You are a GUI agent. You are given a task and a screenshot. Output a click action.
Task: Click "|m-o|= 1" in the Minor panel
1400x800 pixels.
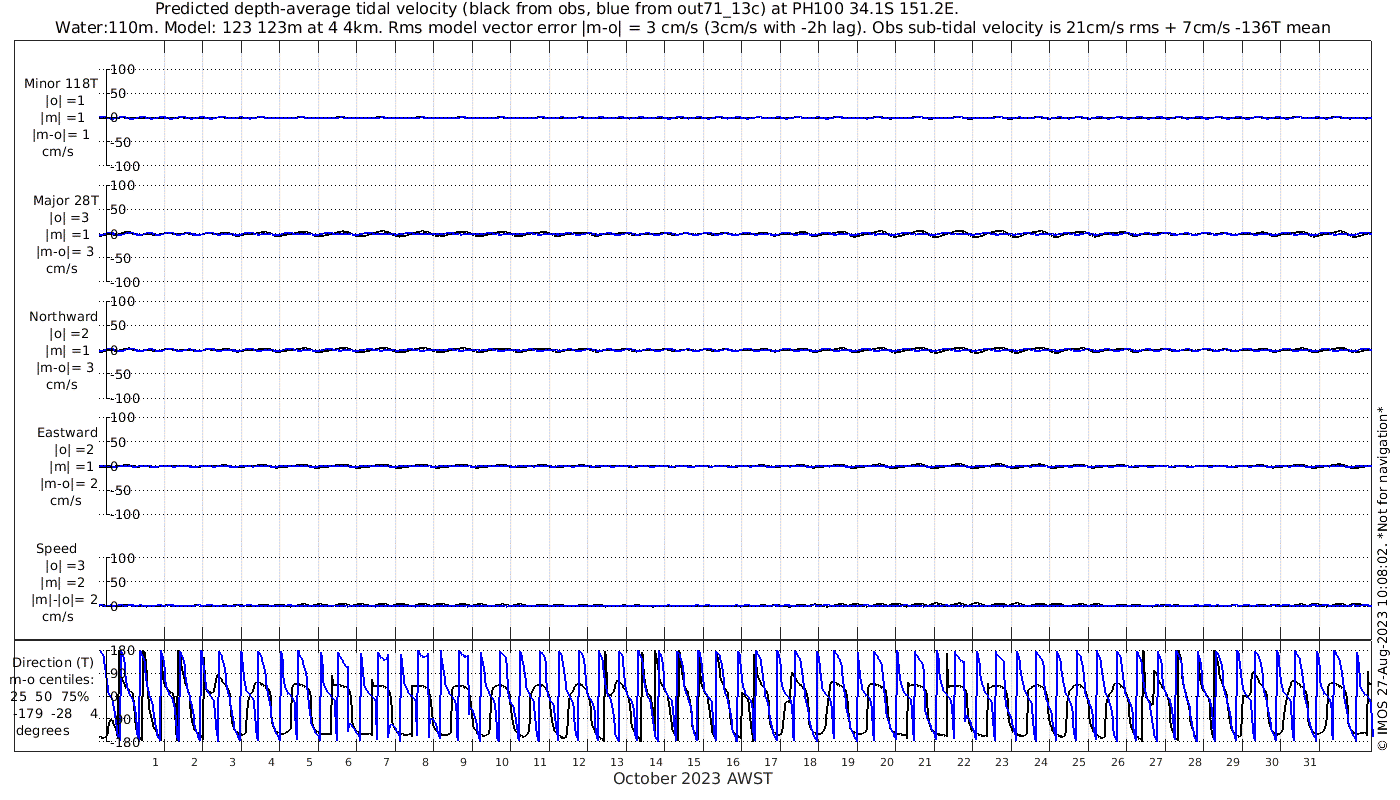(x=62, y=135)
